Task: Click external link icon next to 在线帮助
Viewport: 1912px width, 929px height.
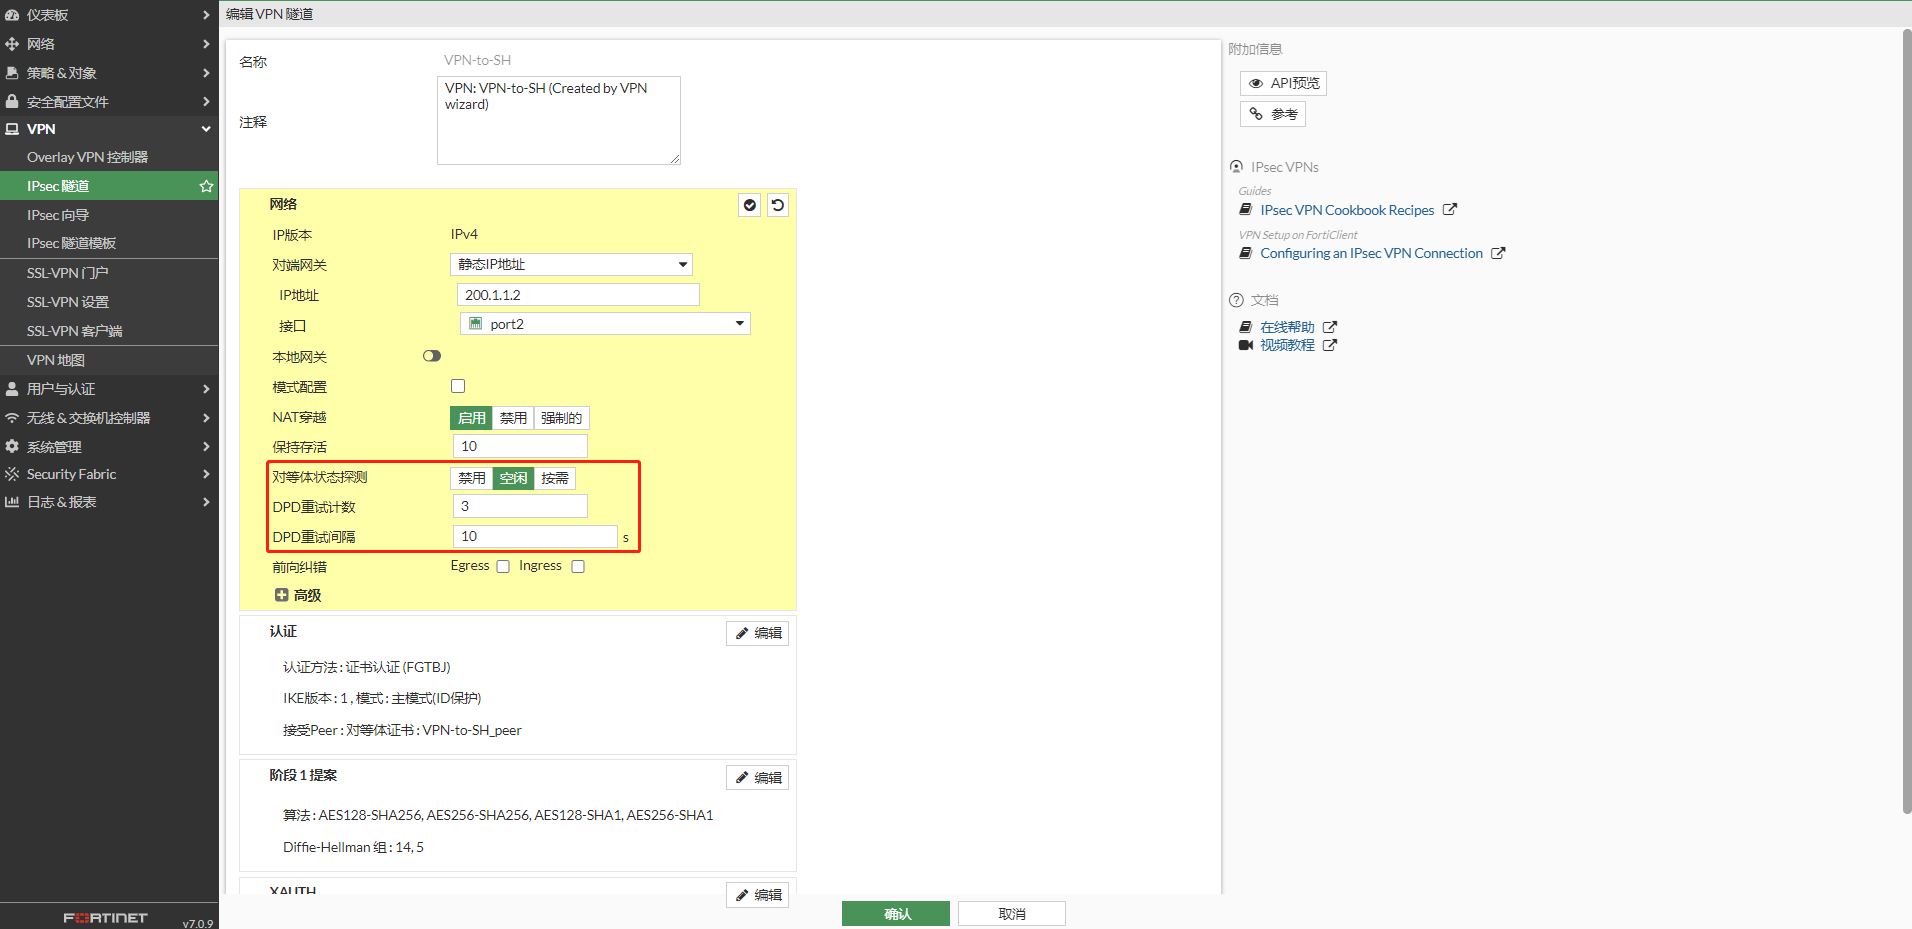Action: [x=1330, y=327]
